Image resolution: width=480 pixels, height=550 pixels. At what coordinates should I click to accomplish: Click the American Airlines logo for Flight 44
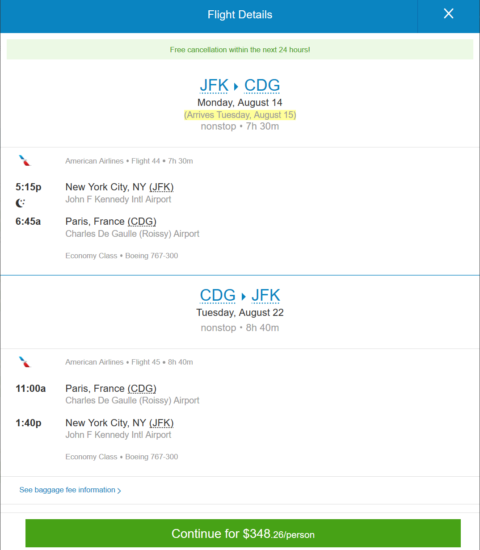[25, 161]
